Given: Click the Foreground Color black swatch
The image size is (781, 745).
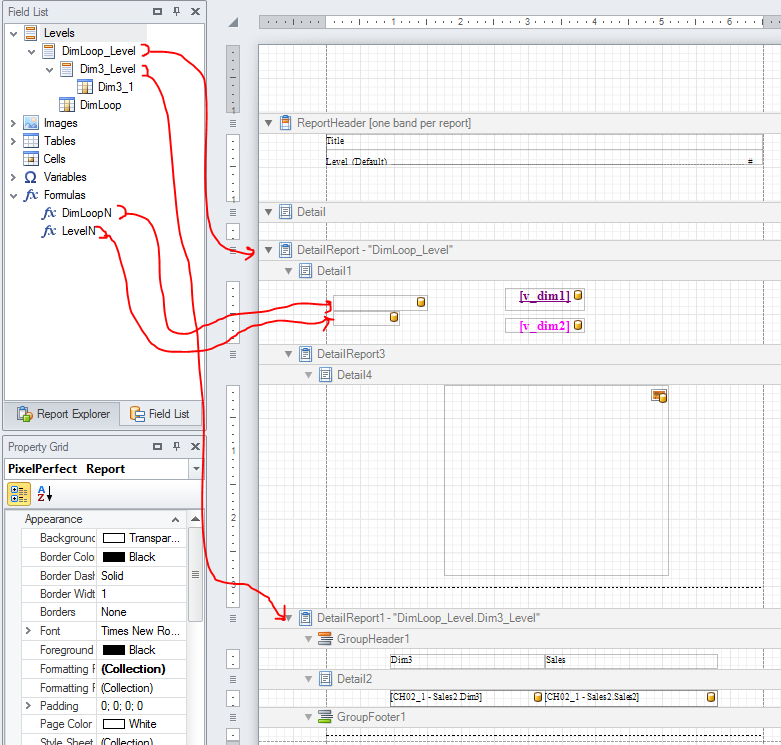Looking at the screenshot, I should click(x=113, y=650).
